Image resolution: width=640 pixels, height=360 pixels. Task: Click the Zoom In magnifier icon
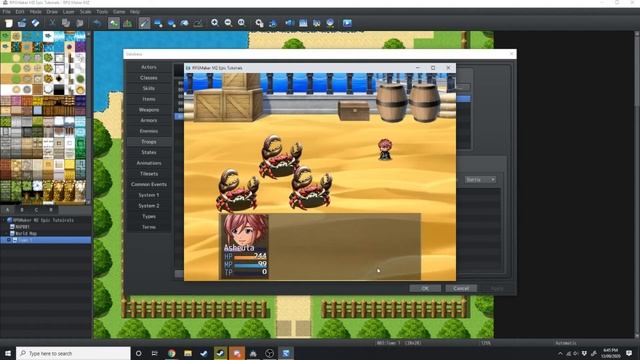tap(215, 23)
